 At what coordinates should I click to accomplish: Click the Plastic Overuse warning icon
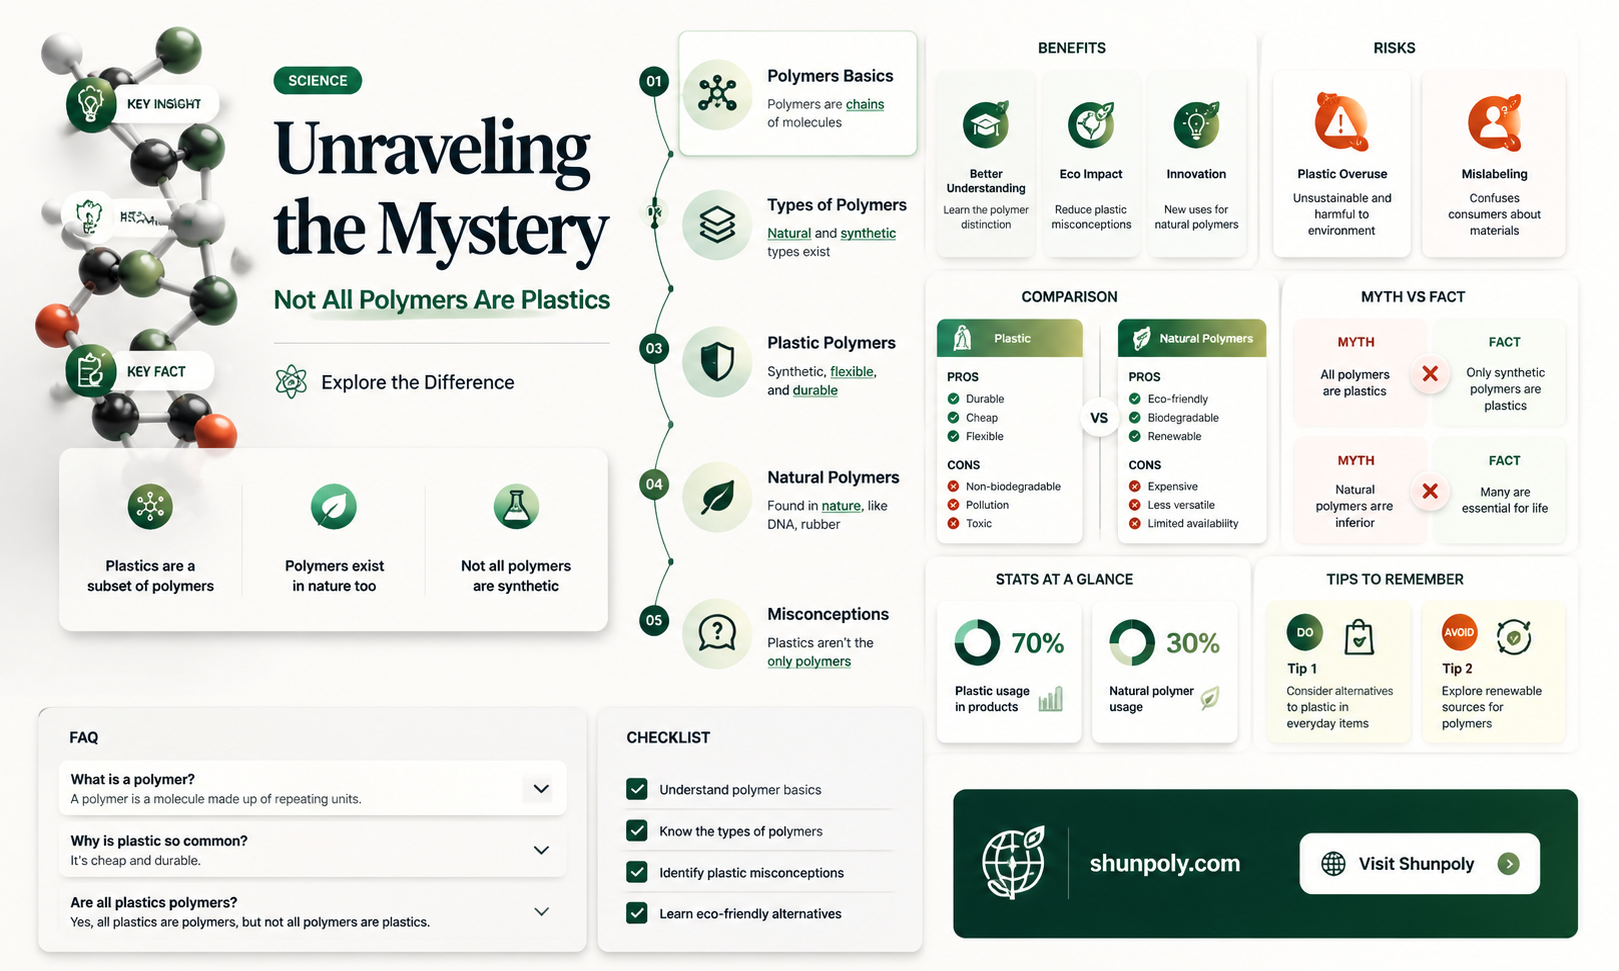(x=1341, y=123)
